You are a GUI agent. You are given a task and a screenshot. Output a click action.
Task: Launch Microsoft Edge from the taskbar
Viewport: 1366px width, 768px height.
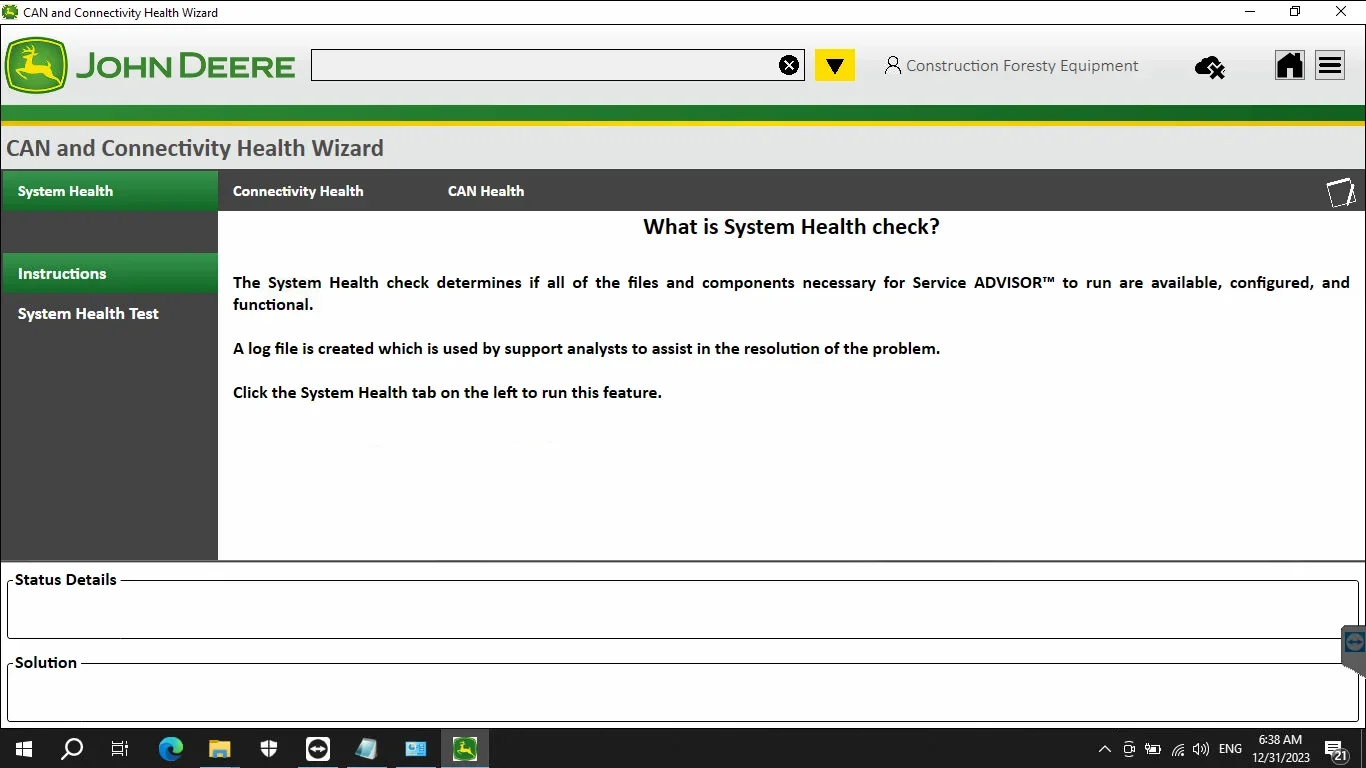pos(171,749)
